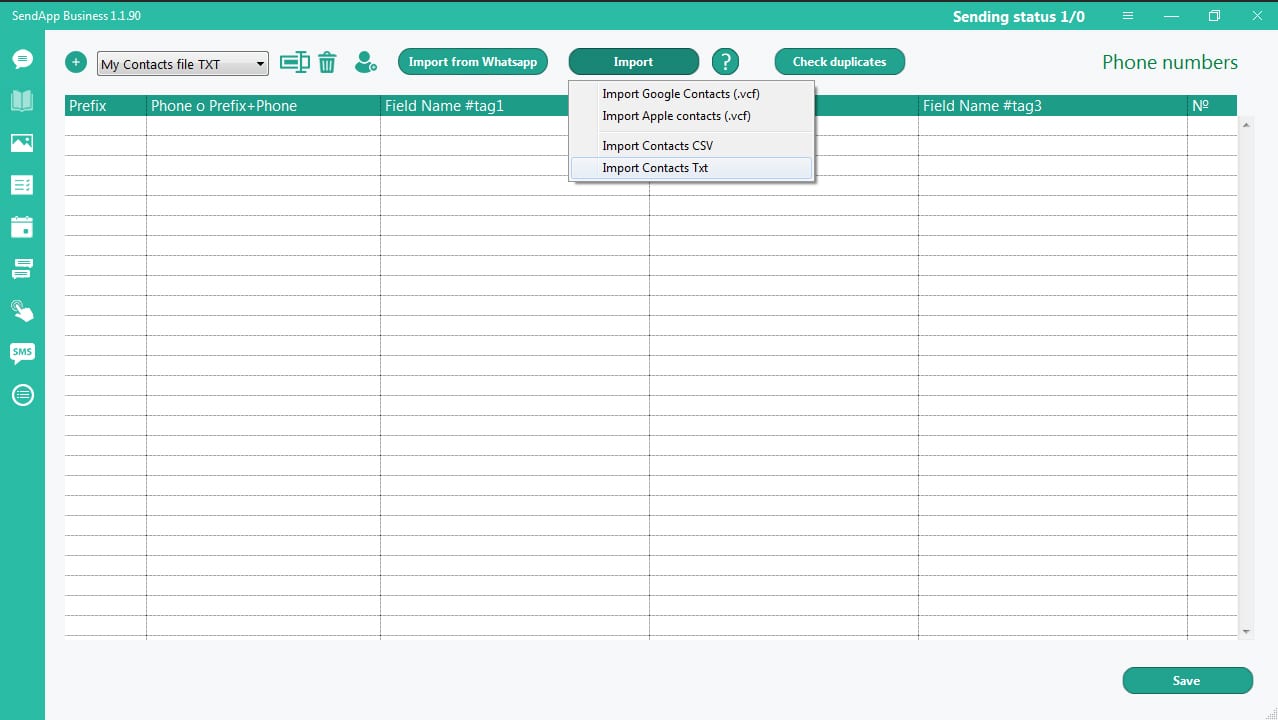Viewport: 1278px width, 720px height.
Task: Click the calendar scheduler icon in sidebar
Action: [22, 227]
